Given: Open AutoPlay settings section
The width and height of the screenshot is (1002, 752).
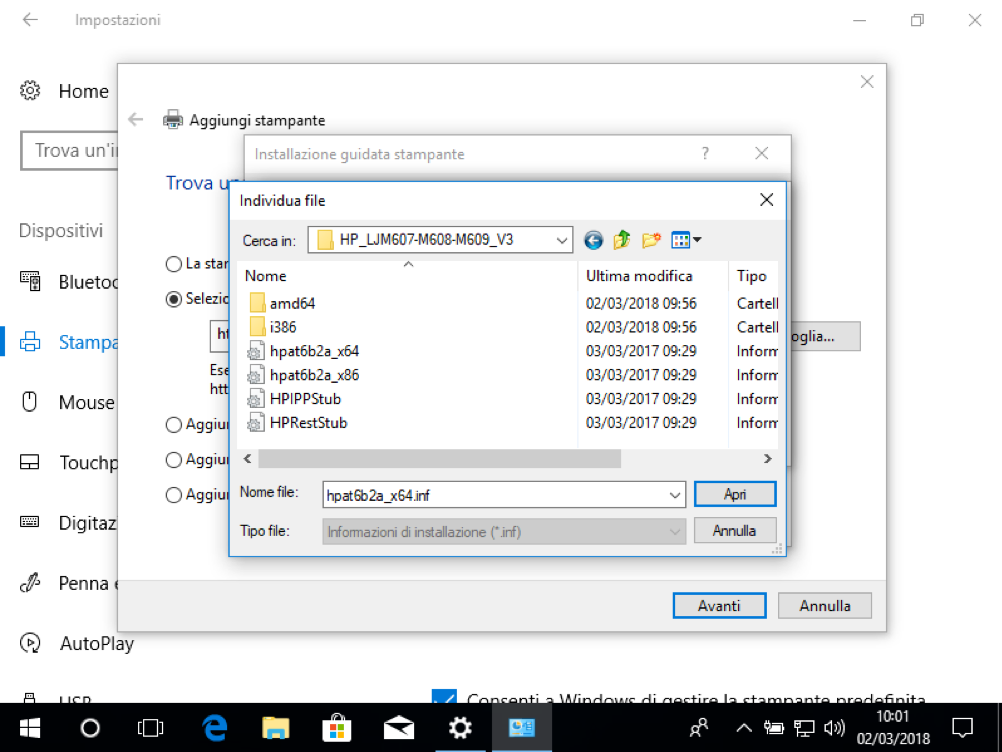Looking at the screenshot, I should [77, 643].
